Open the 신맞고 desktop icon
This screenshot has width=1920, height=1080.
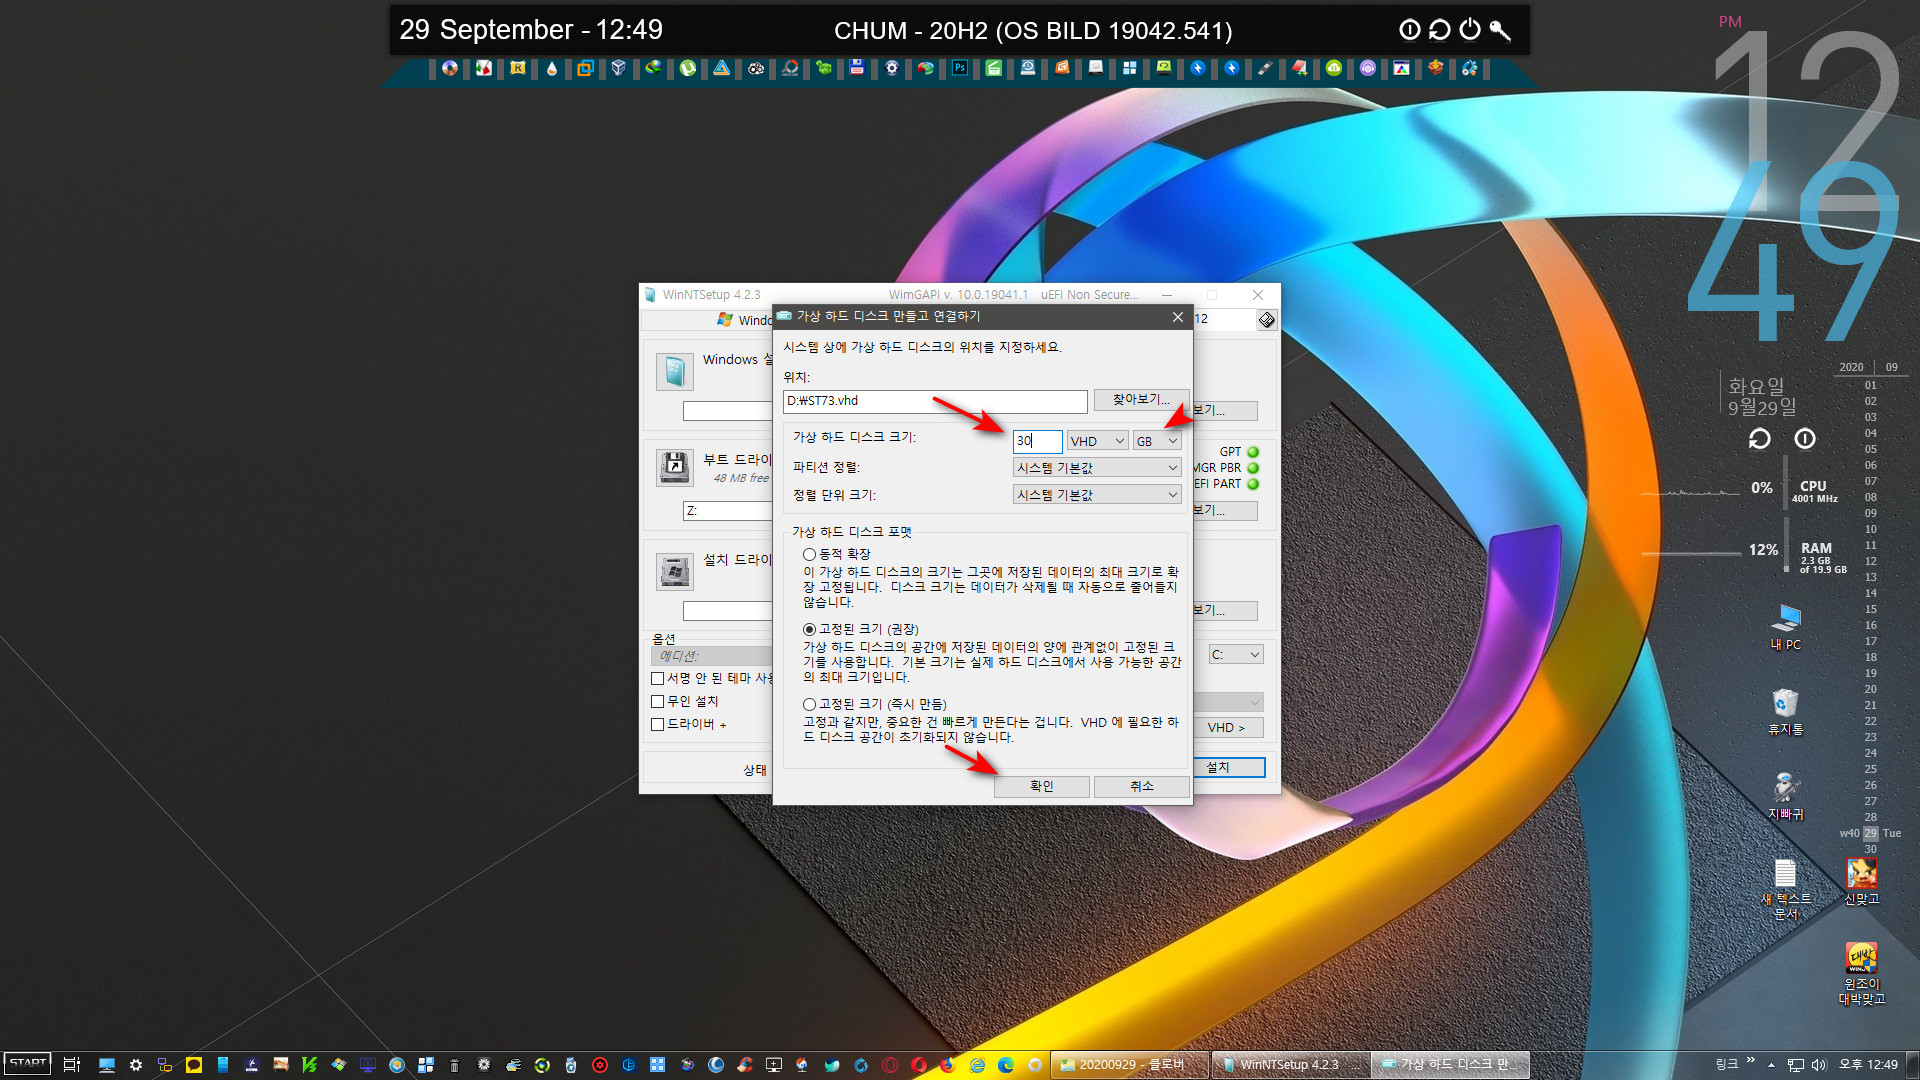click(1862, 882)
